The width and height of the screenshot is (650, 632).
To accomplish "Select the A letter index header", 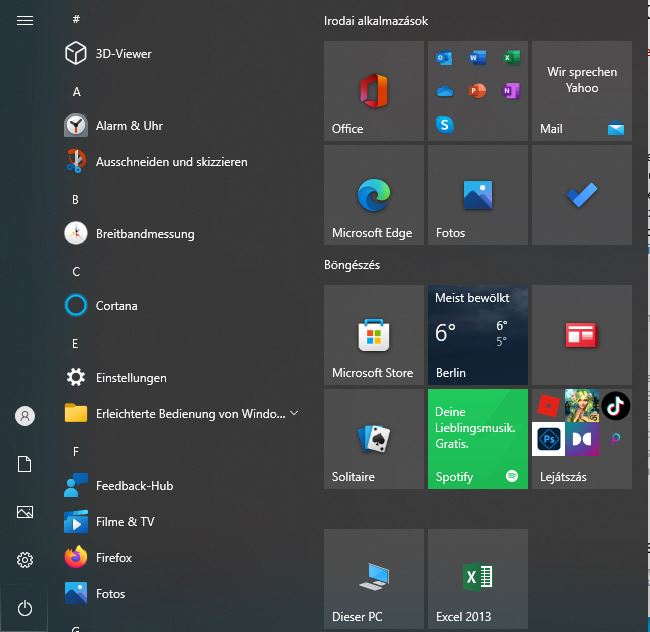I will [x=76, y=92].
